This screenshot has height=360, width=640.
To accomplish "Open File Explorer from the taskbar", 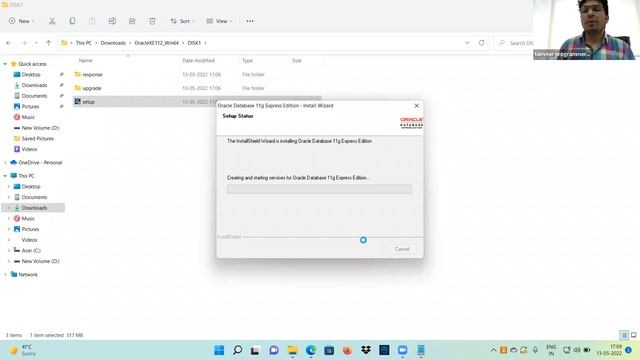I will (x=292, y=350).
